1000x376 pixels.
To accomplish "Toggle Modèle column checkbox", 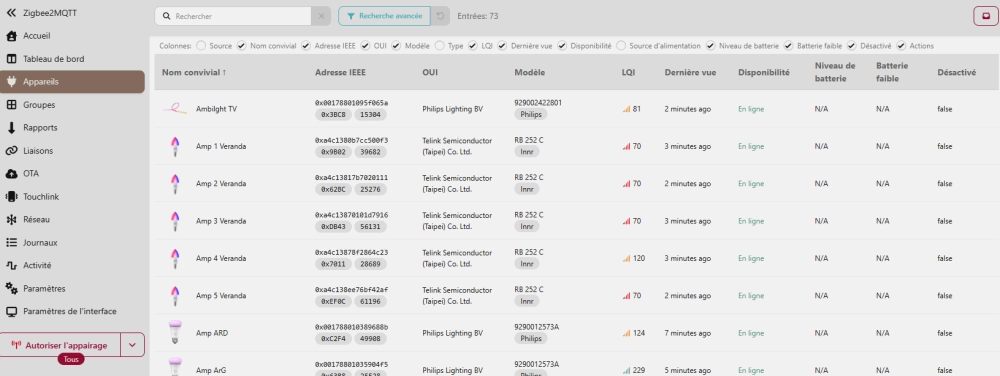I will pyautogui.click(x=396, y=46).
